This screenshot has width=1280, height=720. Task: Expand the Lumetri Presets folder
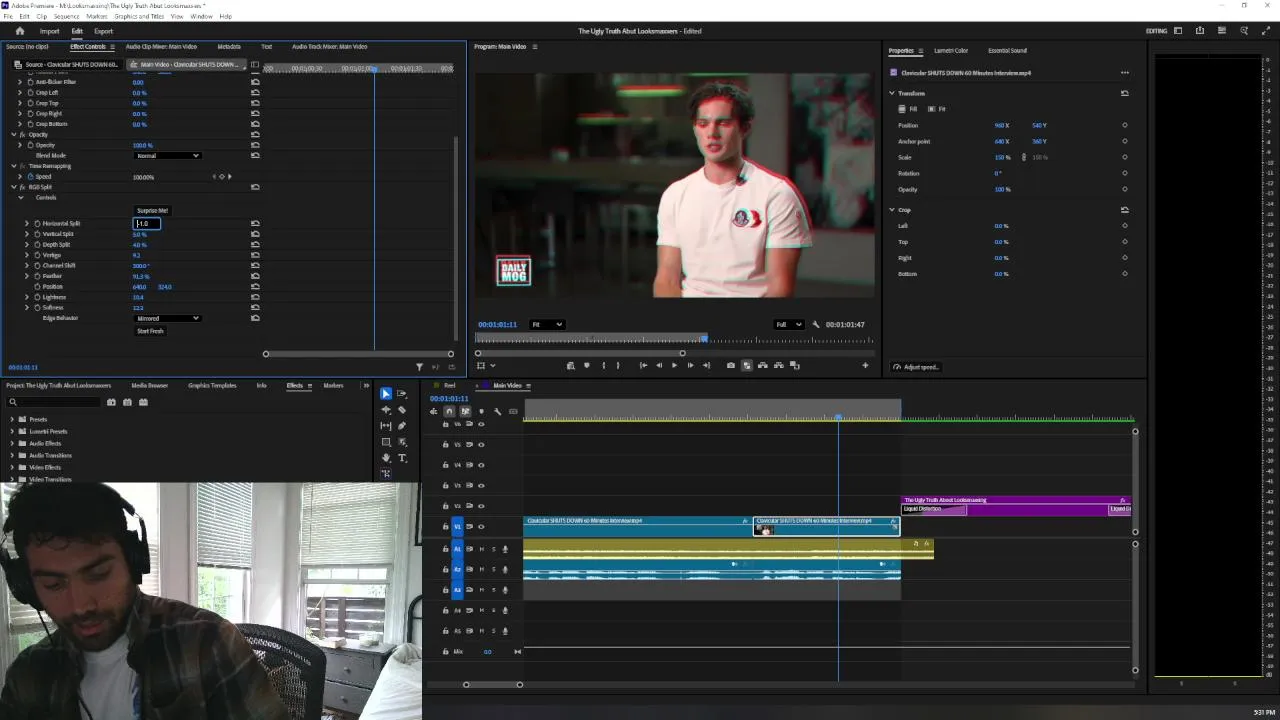(12, 432)
